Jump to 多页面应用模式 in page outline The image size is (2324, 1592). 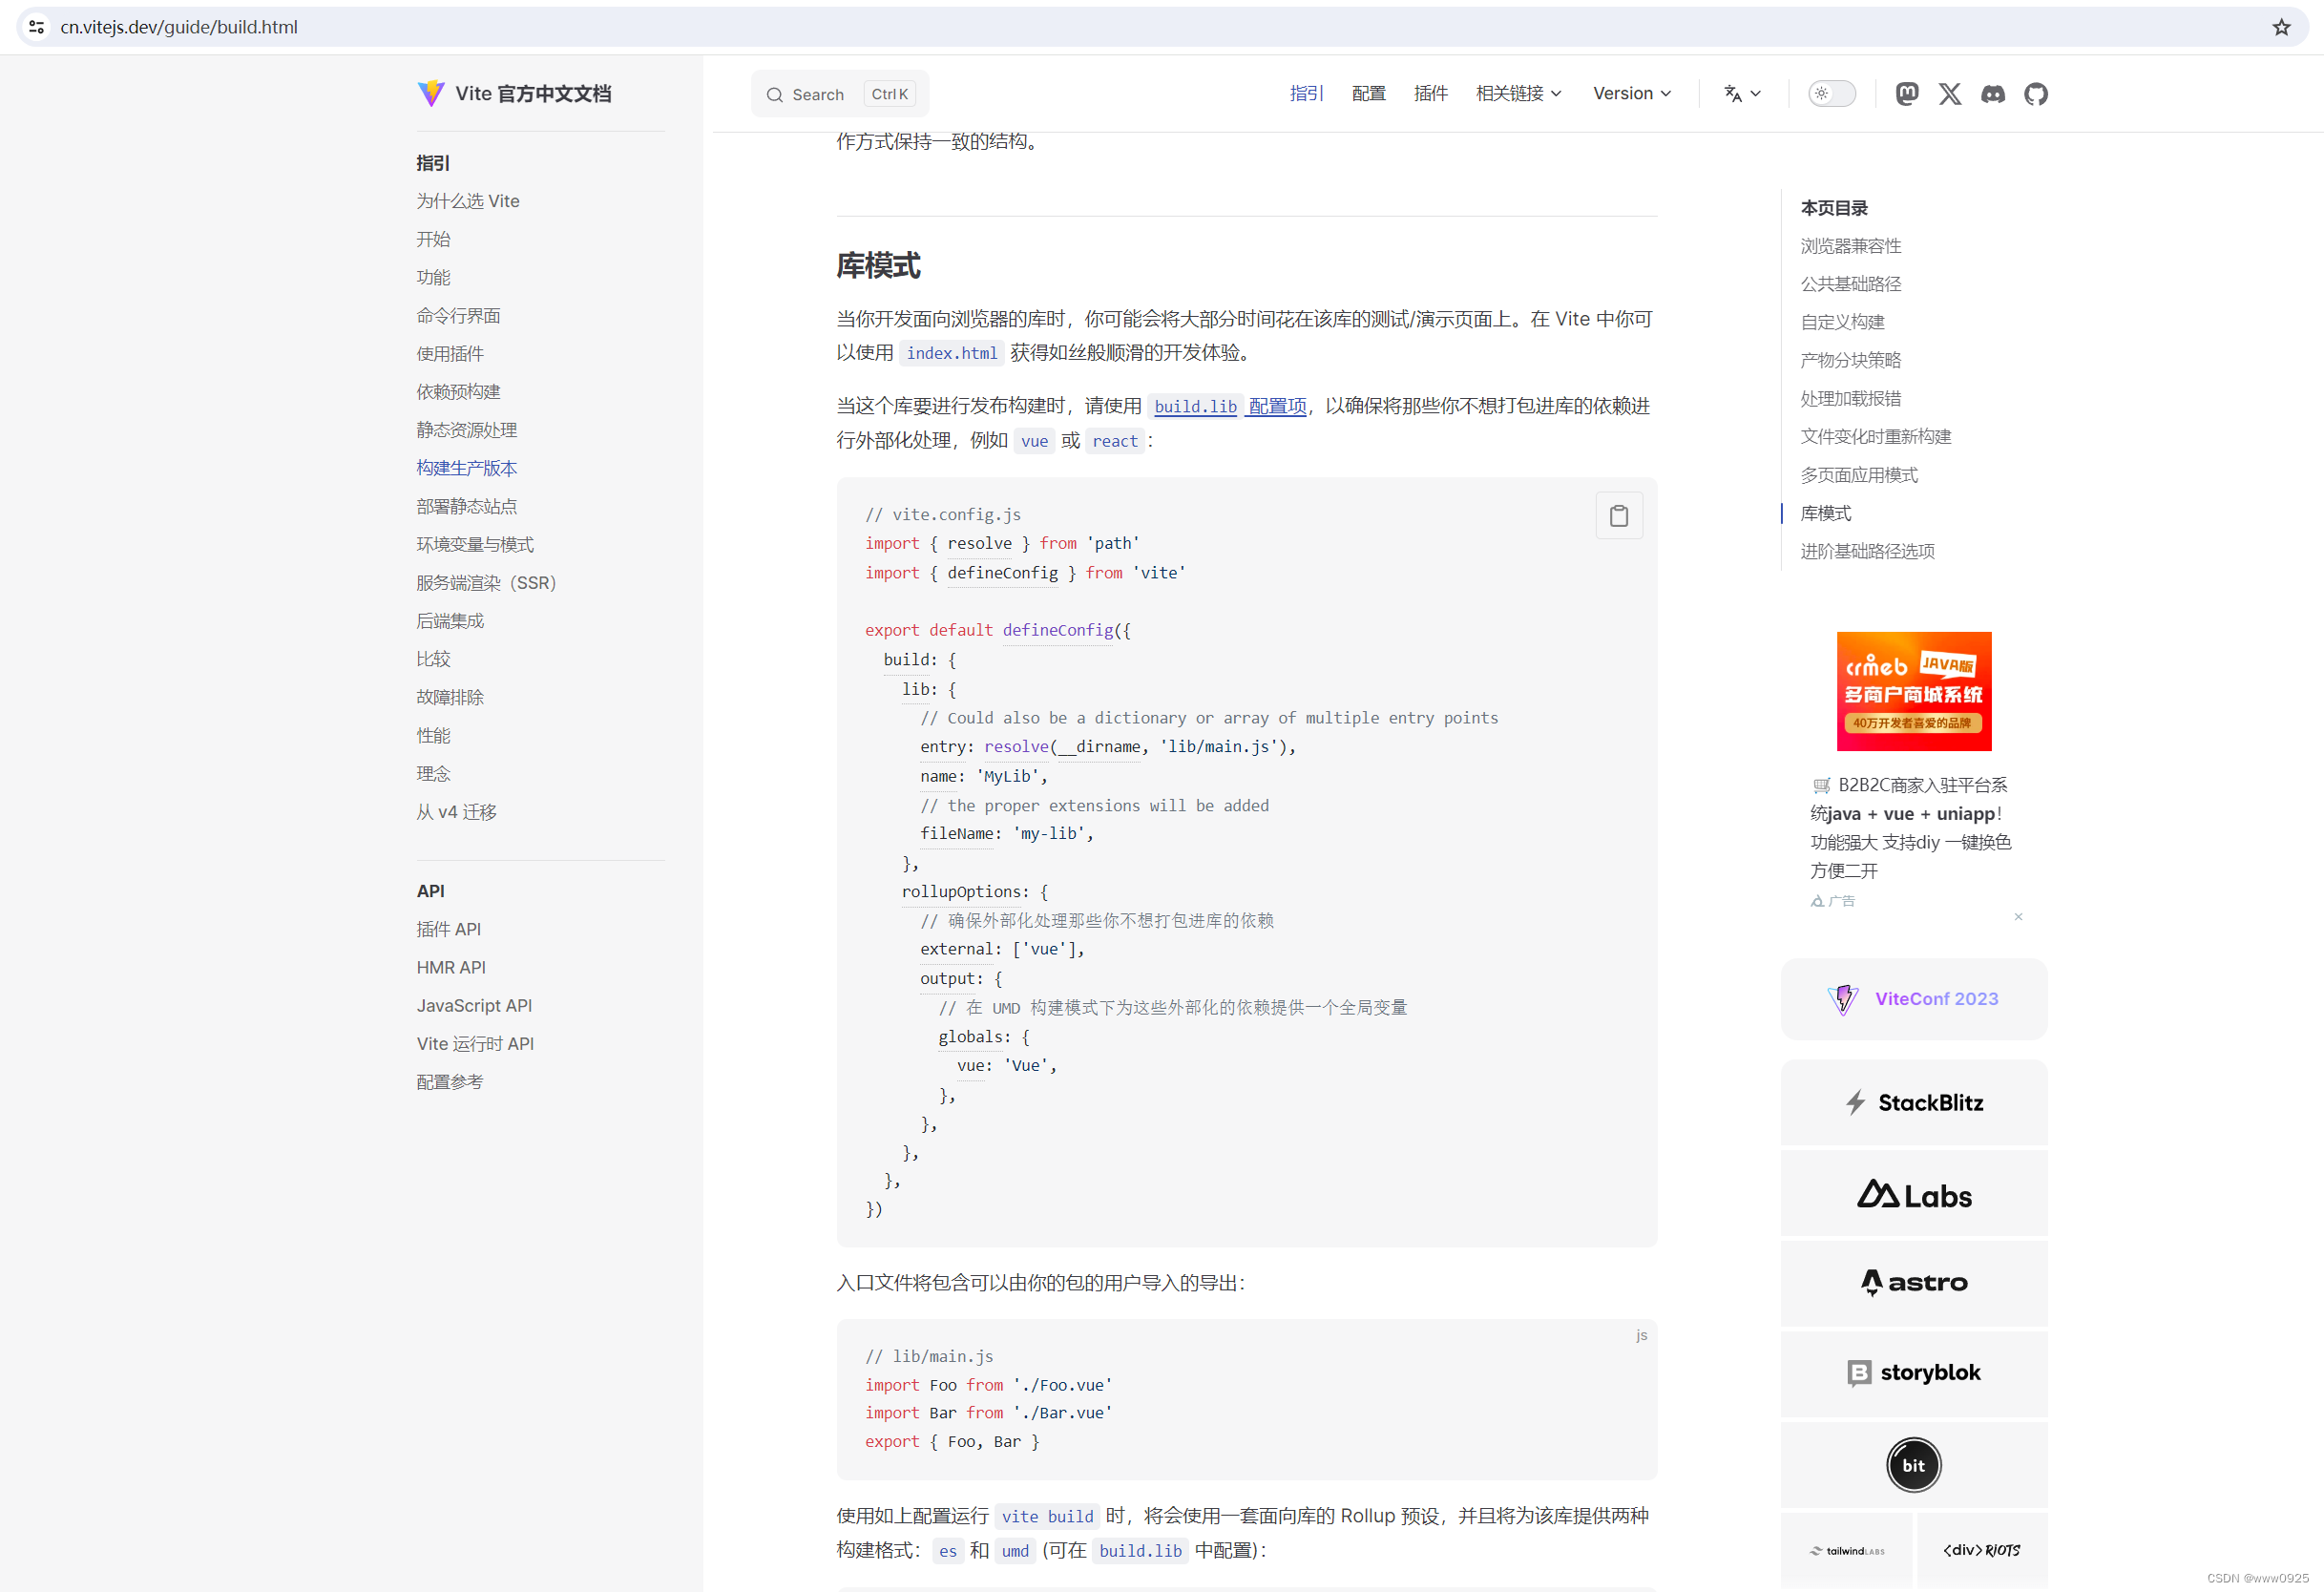[1858, 475]
